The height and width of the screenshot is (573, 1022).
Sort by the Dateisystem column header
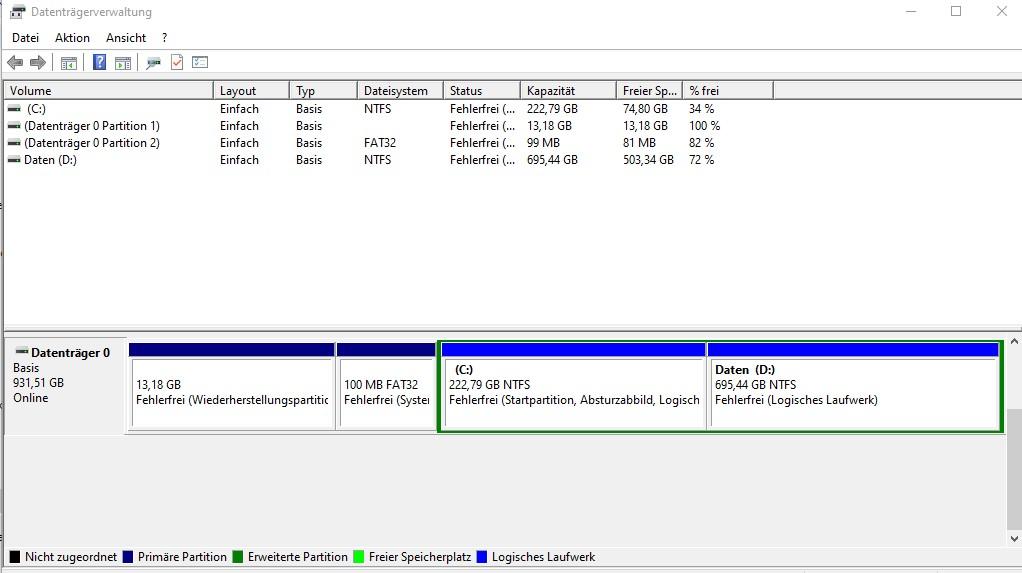pyautogui.click(x=400, y=91)
